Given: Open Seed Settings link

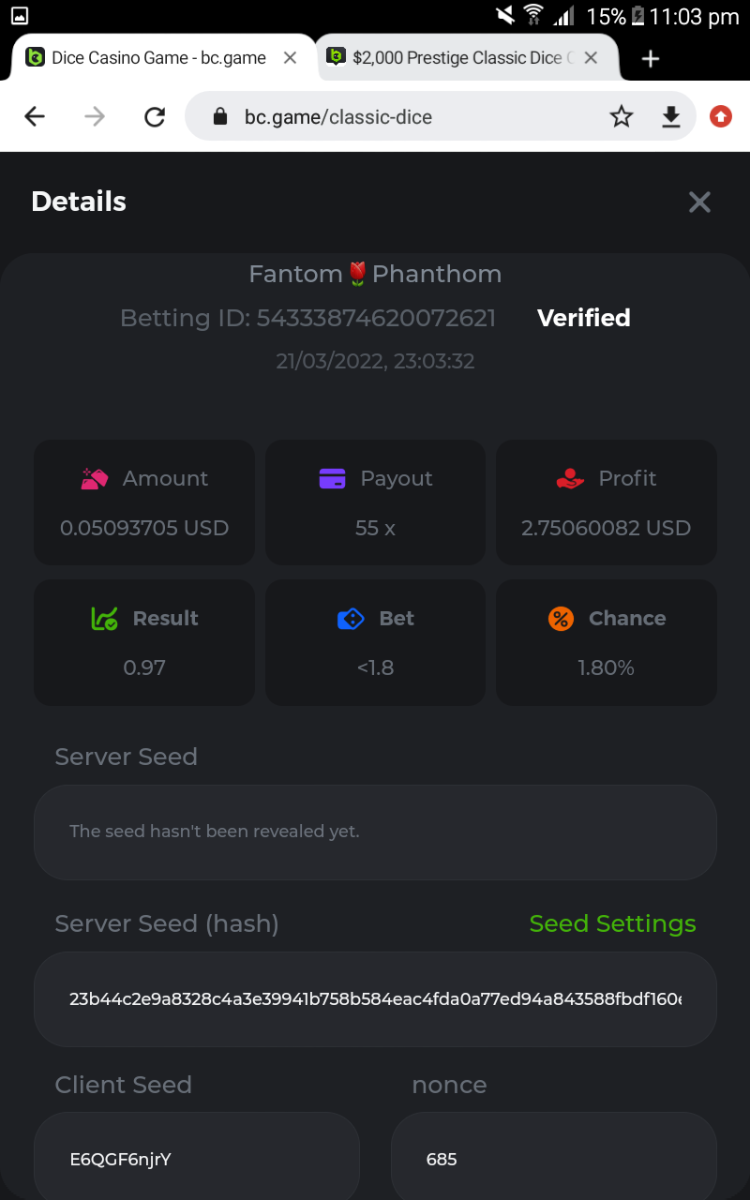Looking at the screenshot, I should [x=612, y=924].
